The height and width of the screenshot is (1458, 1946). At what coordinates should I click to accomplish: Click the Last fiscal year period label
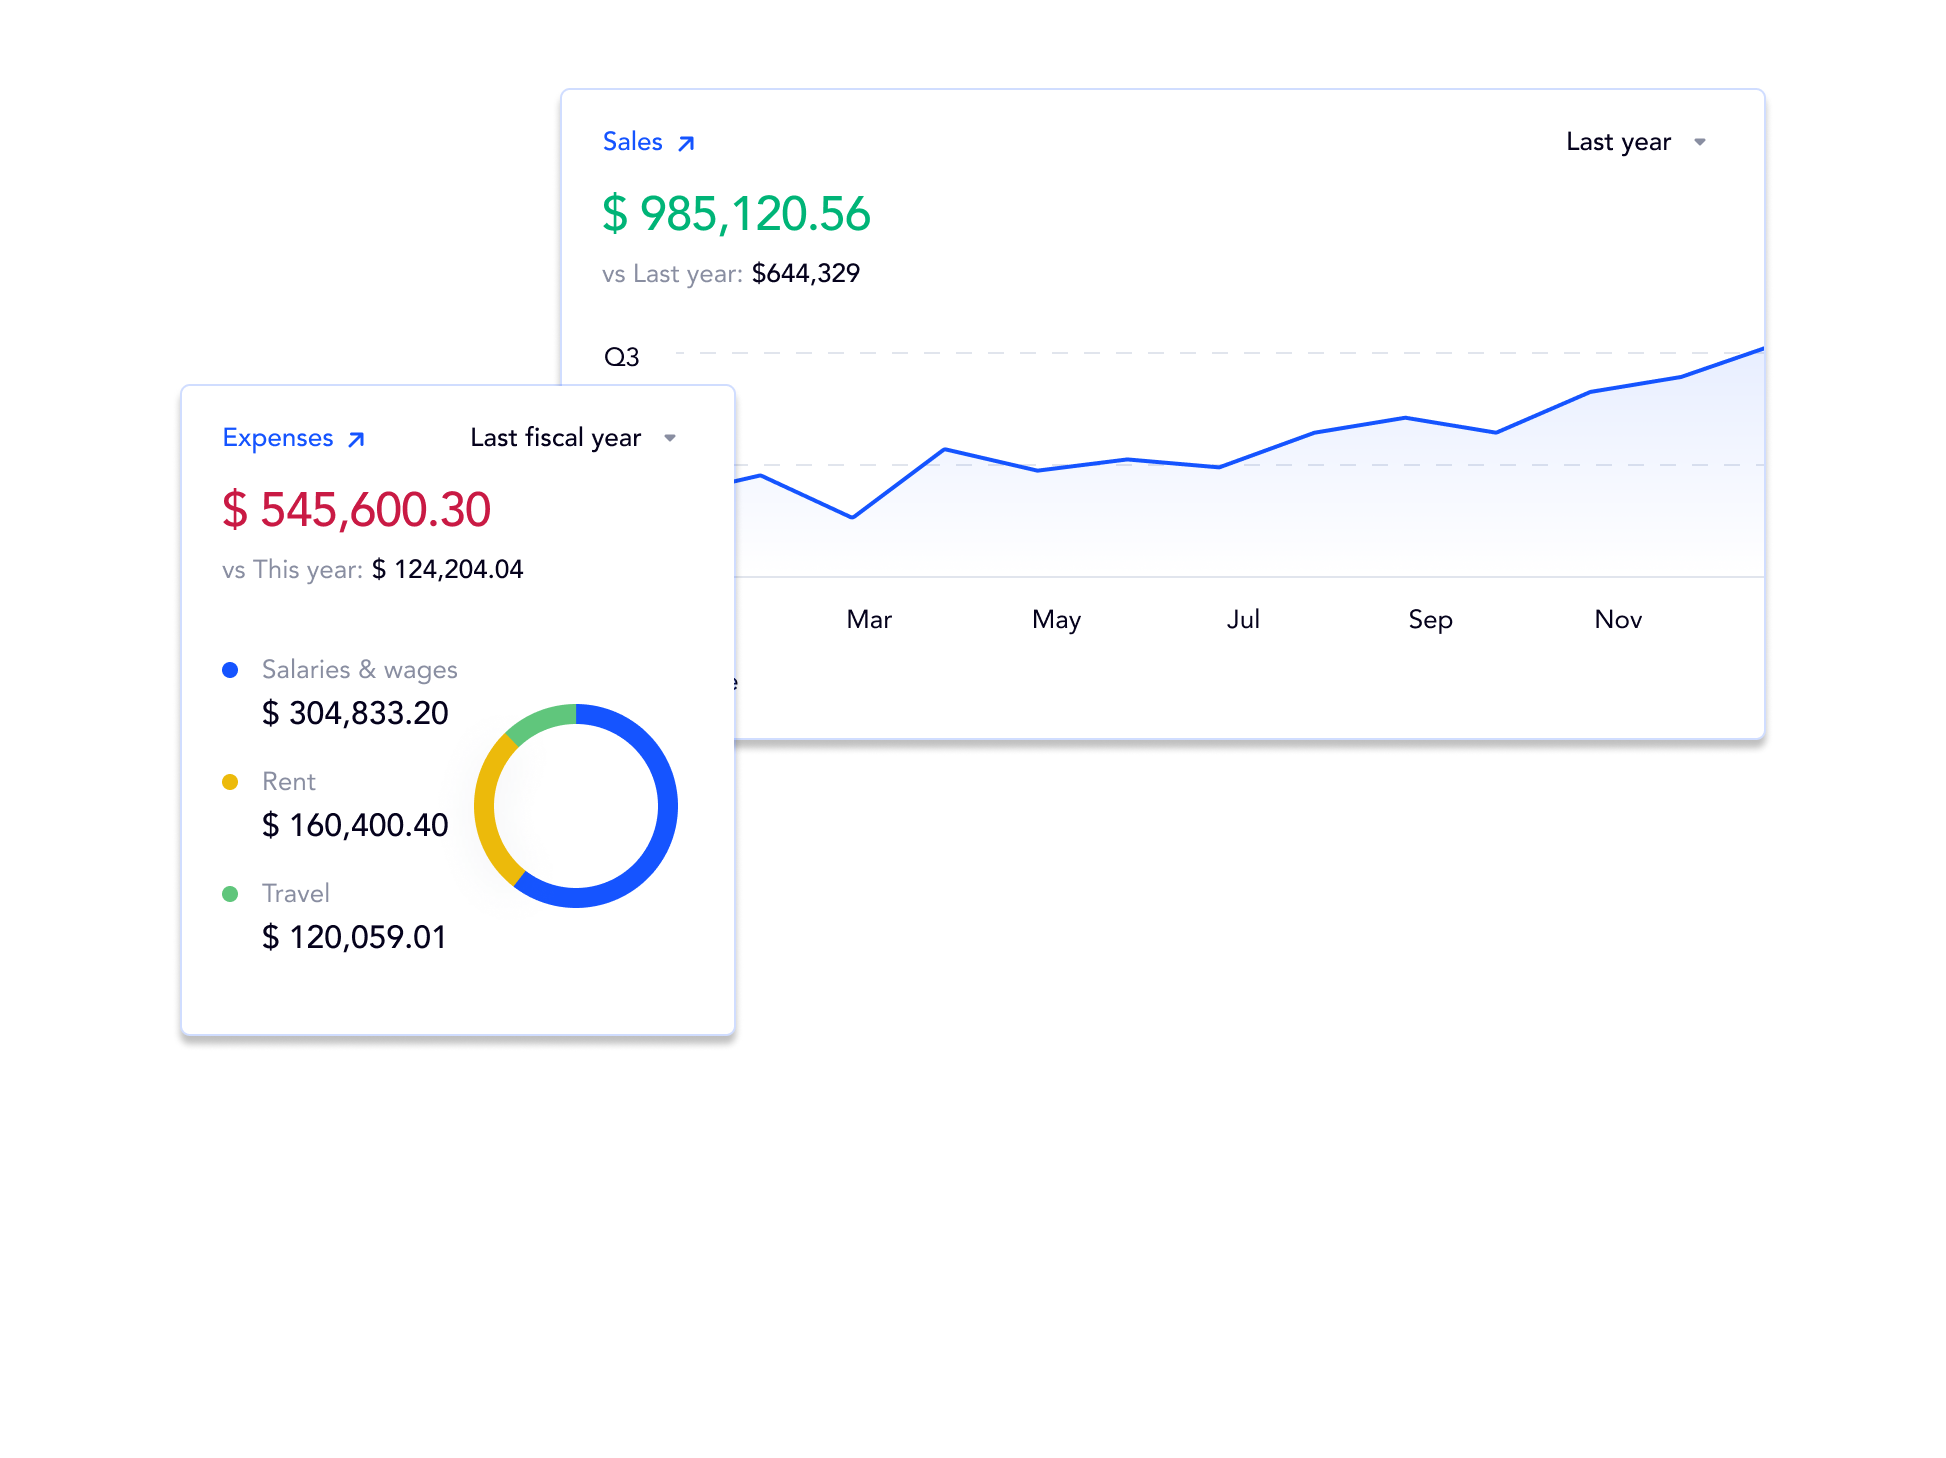pos(555,438)
